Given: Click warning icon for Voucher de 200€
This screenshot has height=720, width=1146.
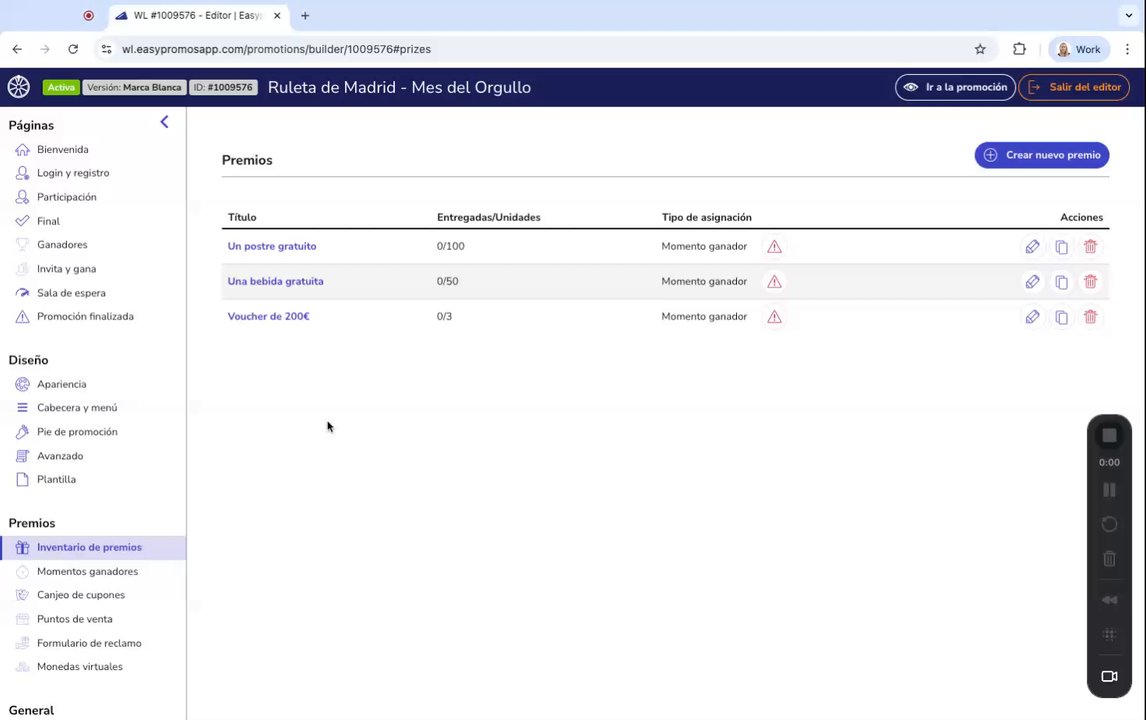Looking at the screenshot, I should click(x=774, y=317).
